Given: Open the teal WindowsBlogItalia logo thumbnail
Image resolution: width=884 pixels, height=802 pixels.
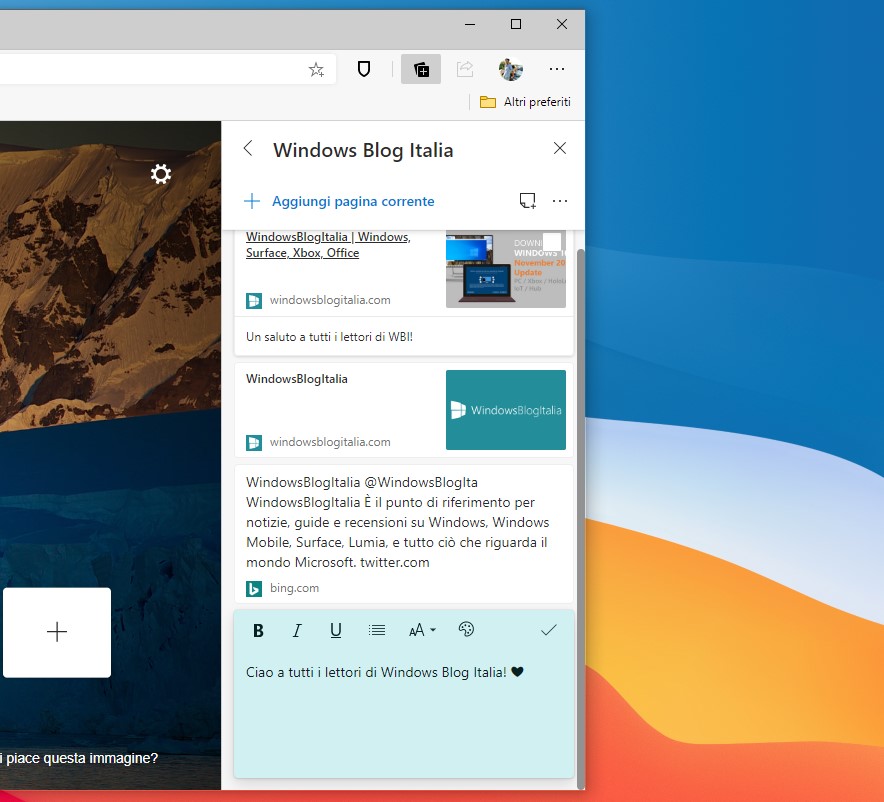Looking at the screenshot, I should 506,410.
